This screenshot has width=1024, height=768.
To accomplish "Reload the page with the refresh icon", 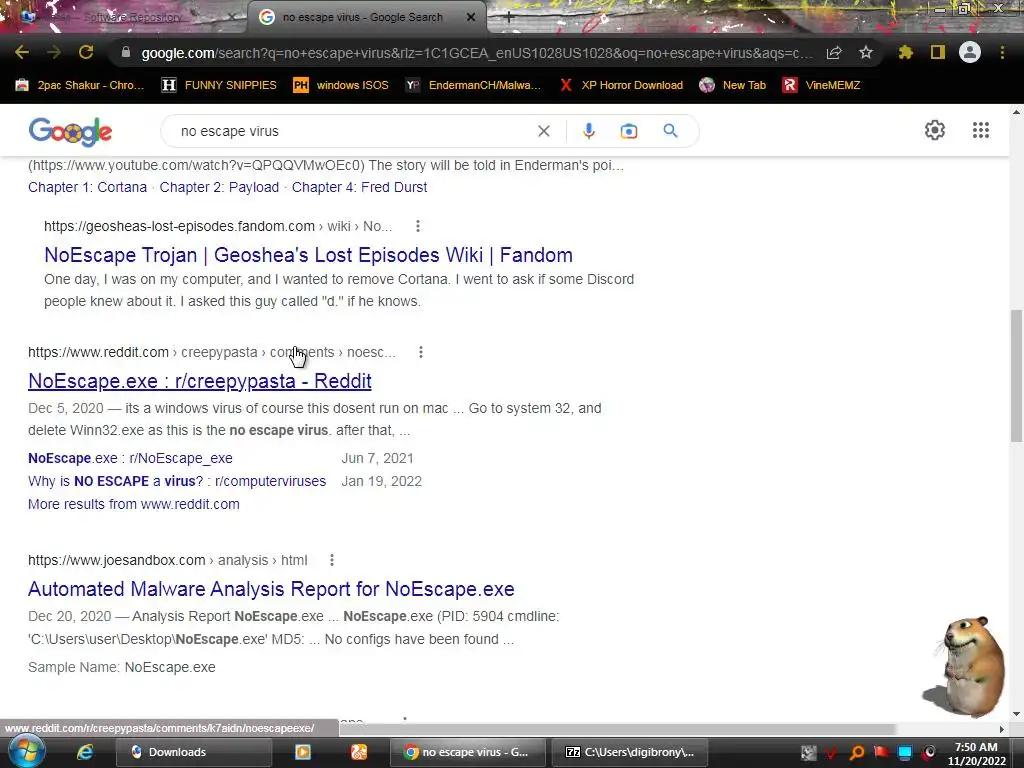I will pyautogui.click(x=86, y=52).
